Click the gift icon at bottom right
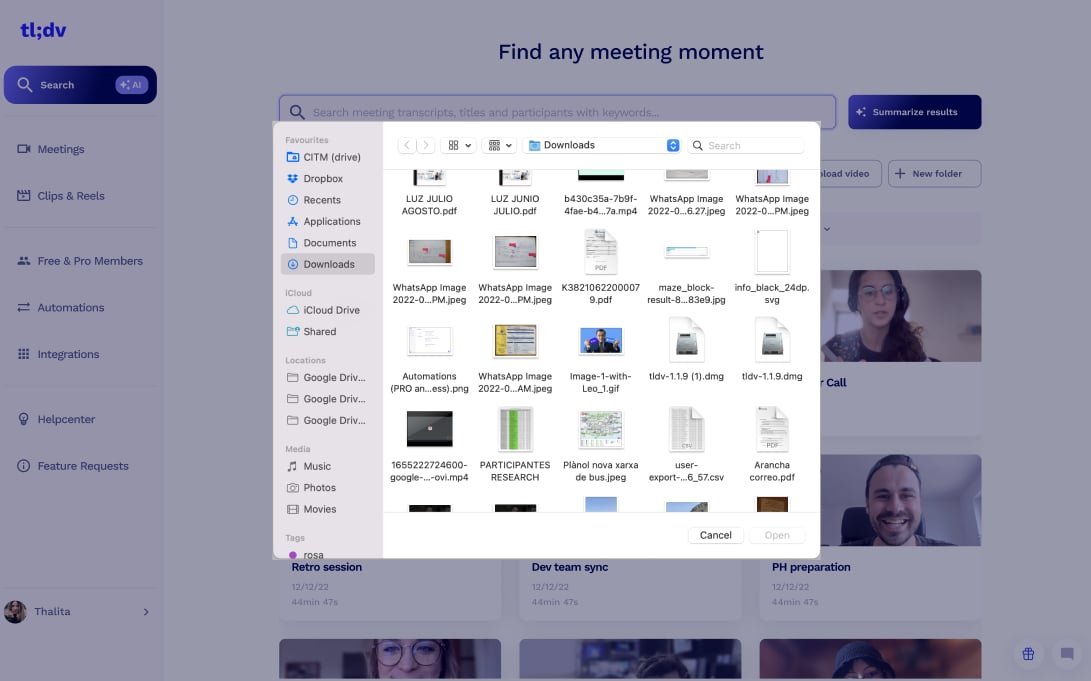The image size is (1091, 681). (x=1028, y=654)
